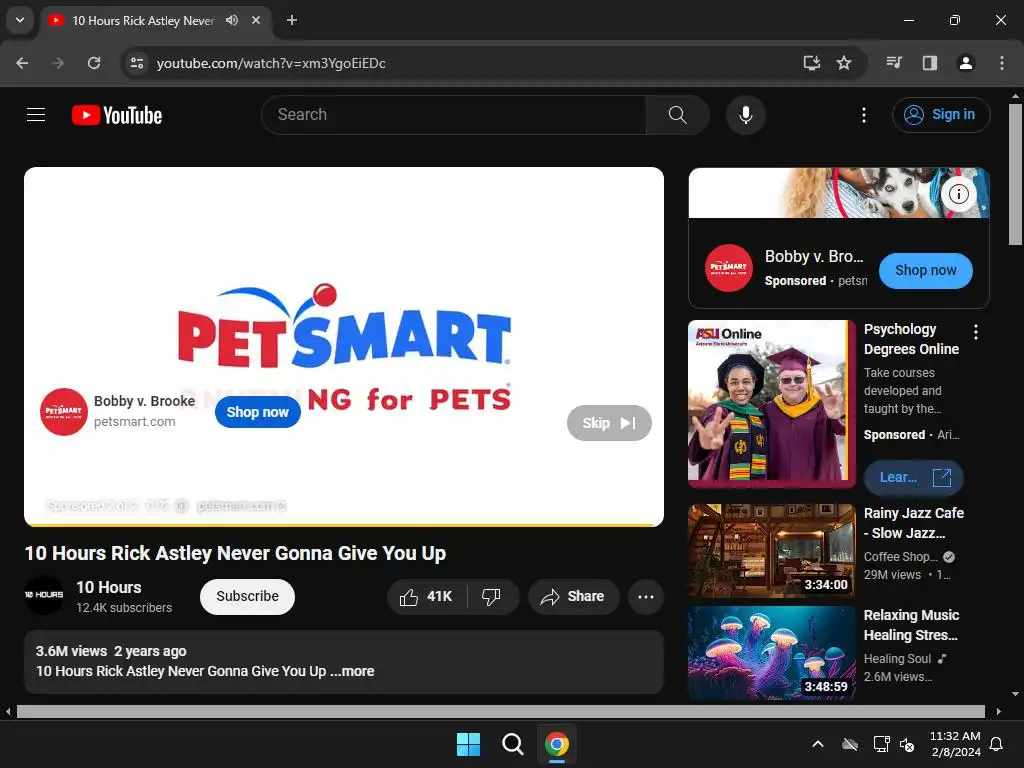Skip the PetSmart ad
The width and height of the screenshot is (1024, 768).
pyautogui.click(x=609, y=423)
